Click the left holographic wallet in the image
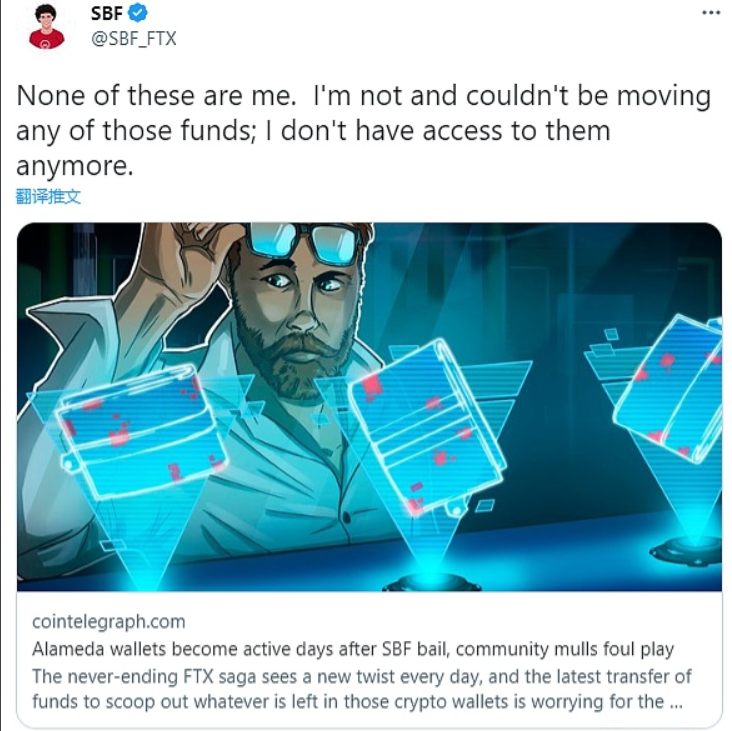This screenshot has width=732, height=731. coord(140,432)
